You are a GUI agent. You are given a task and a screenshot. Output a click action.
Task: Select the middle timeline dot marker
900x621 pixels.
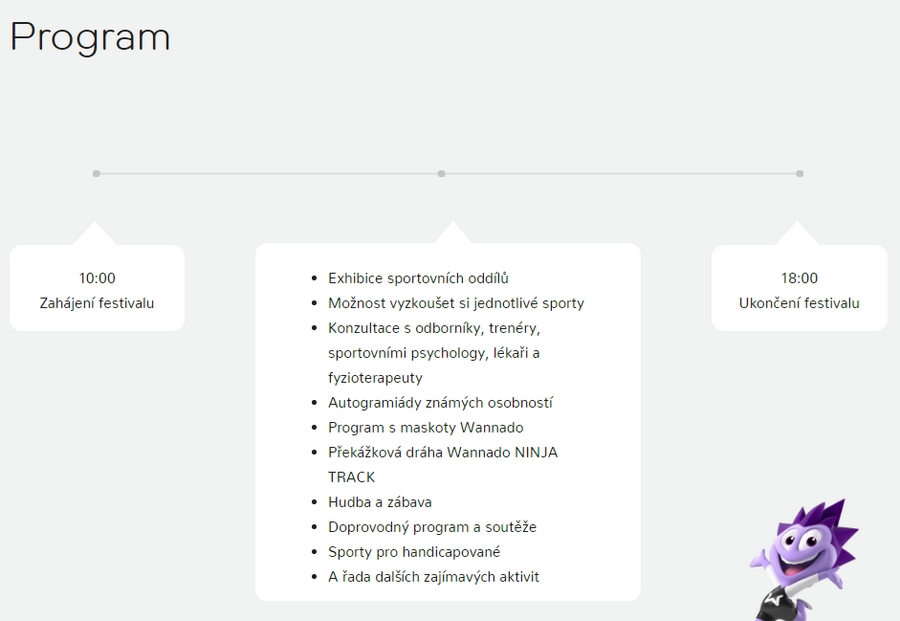(x=441, y=173)
